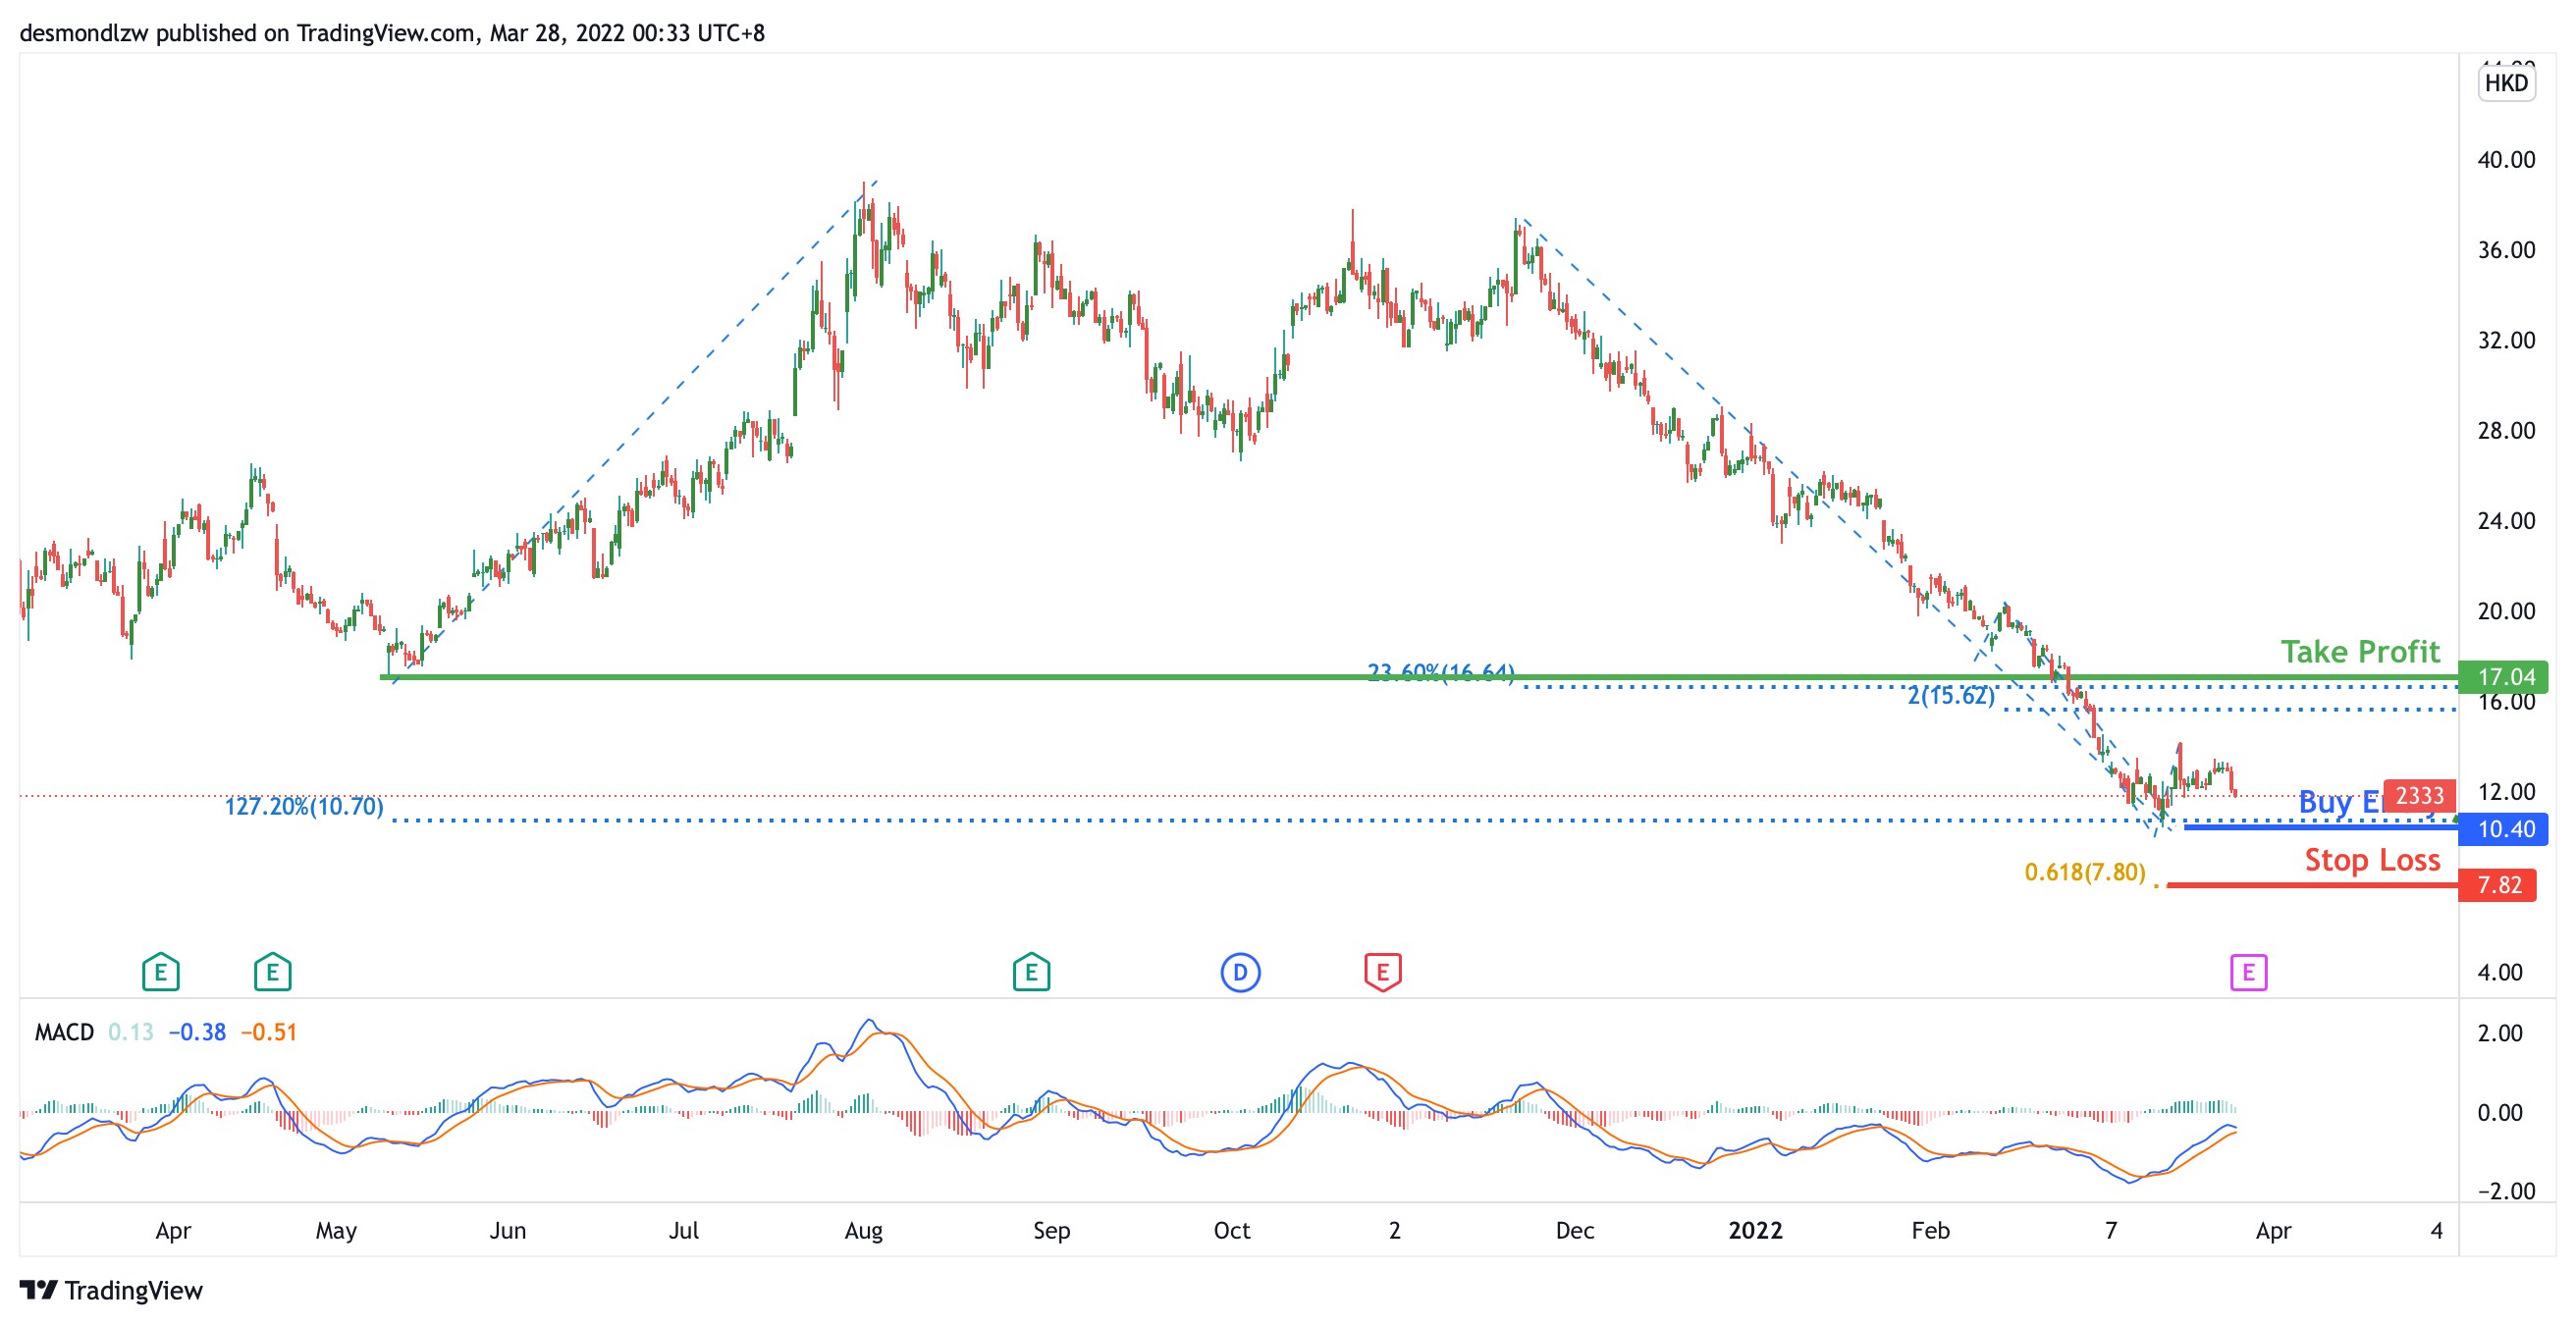
Task: Select the red 7.82 stop loss price tag
Action: [2497, 885]
